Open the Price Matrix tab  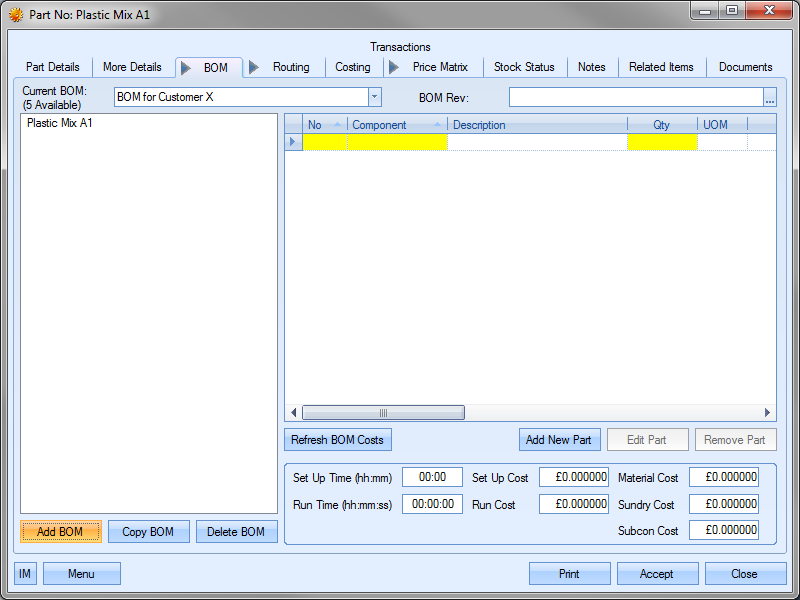[x=439, y=67]
